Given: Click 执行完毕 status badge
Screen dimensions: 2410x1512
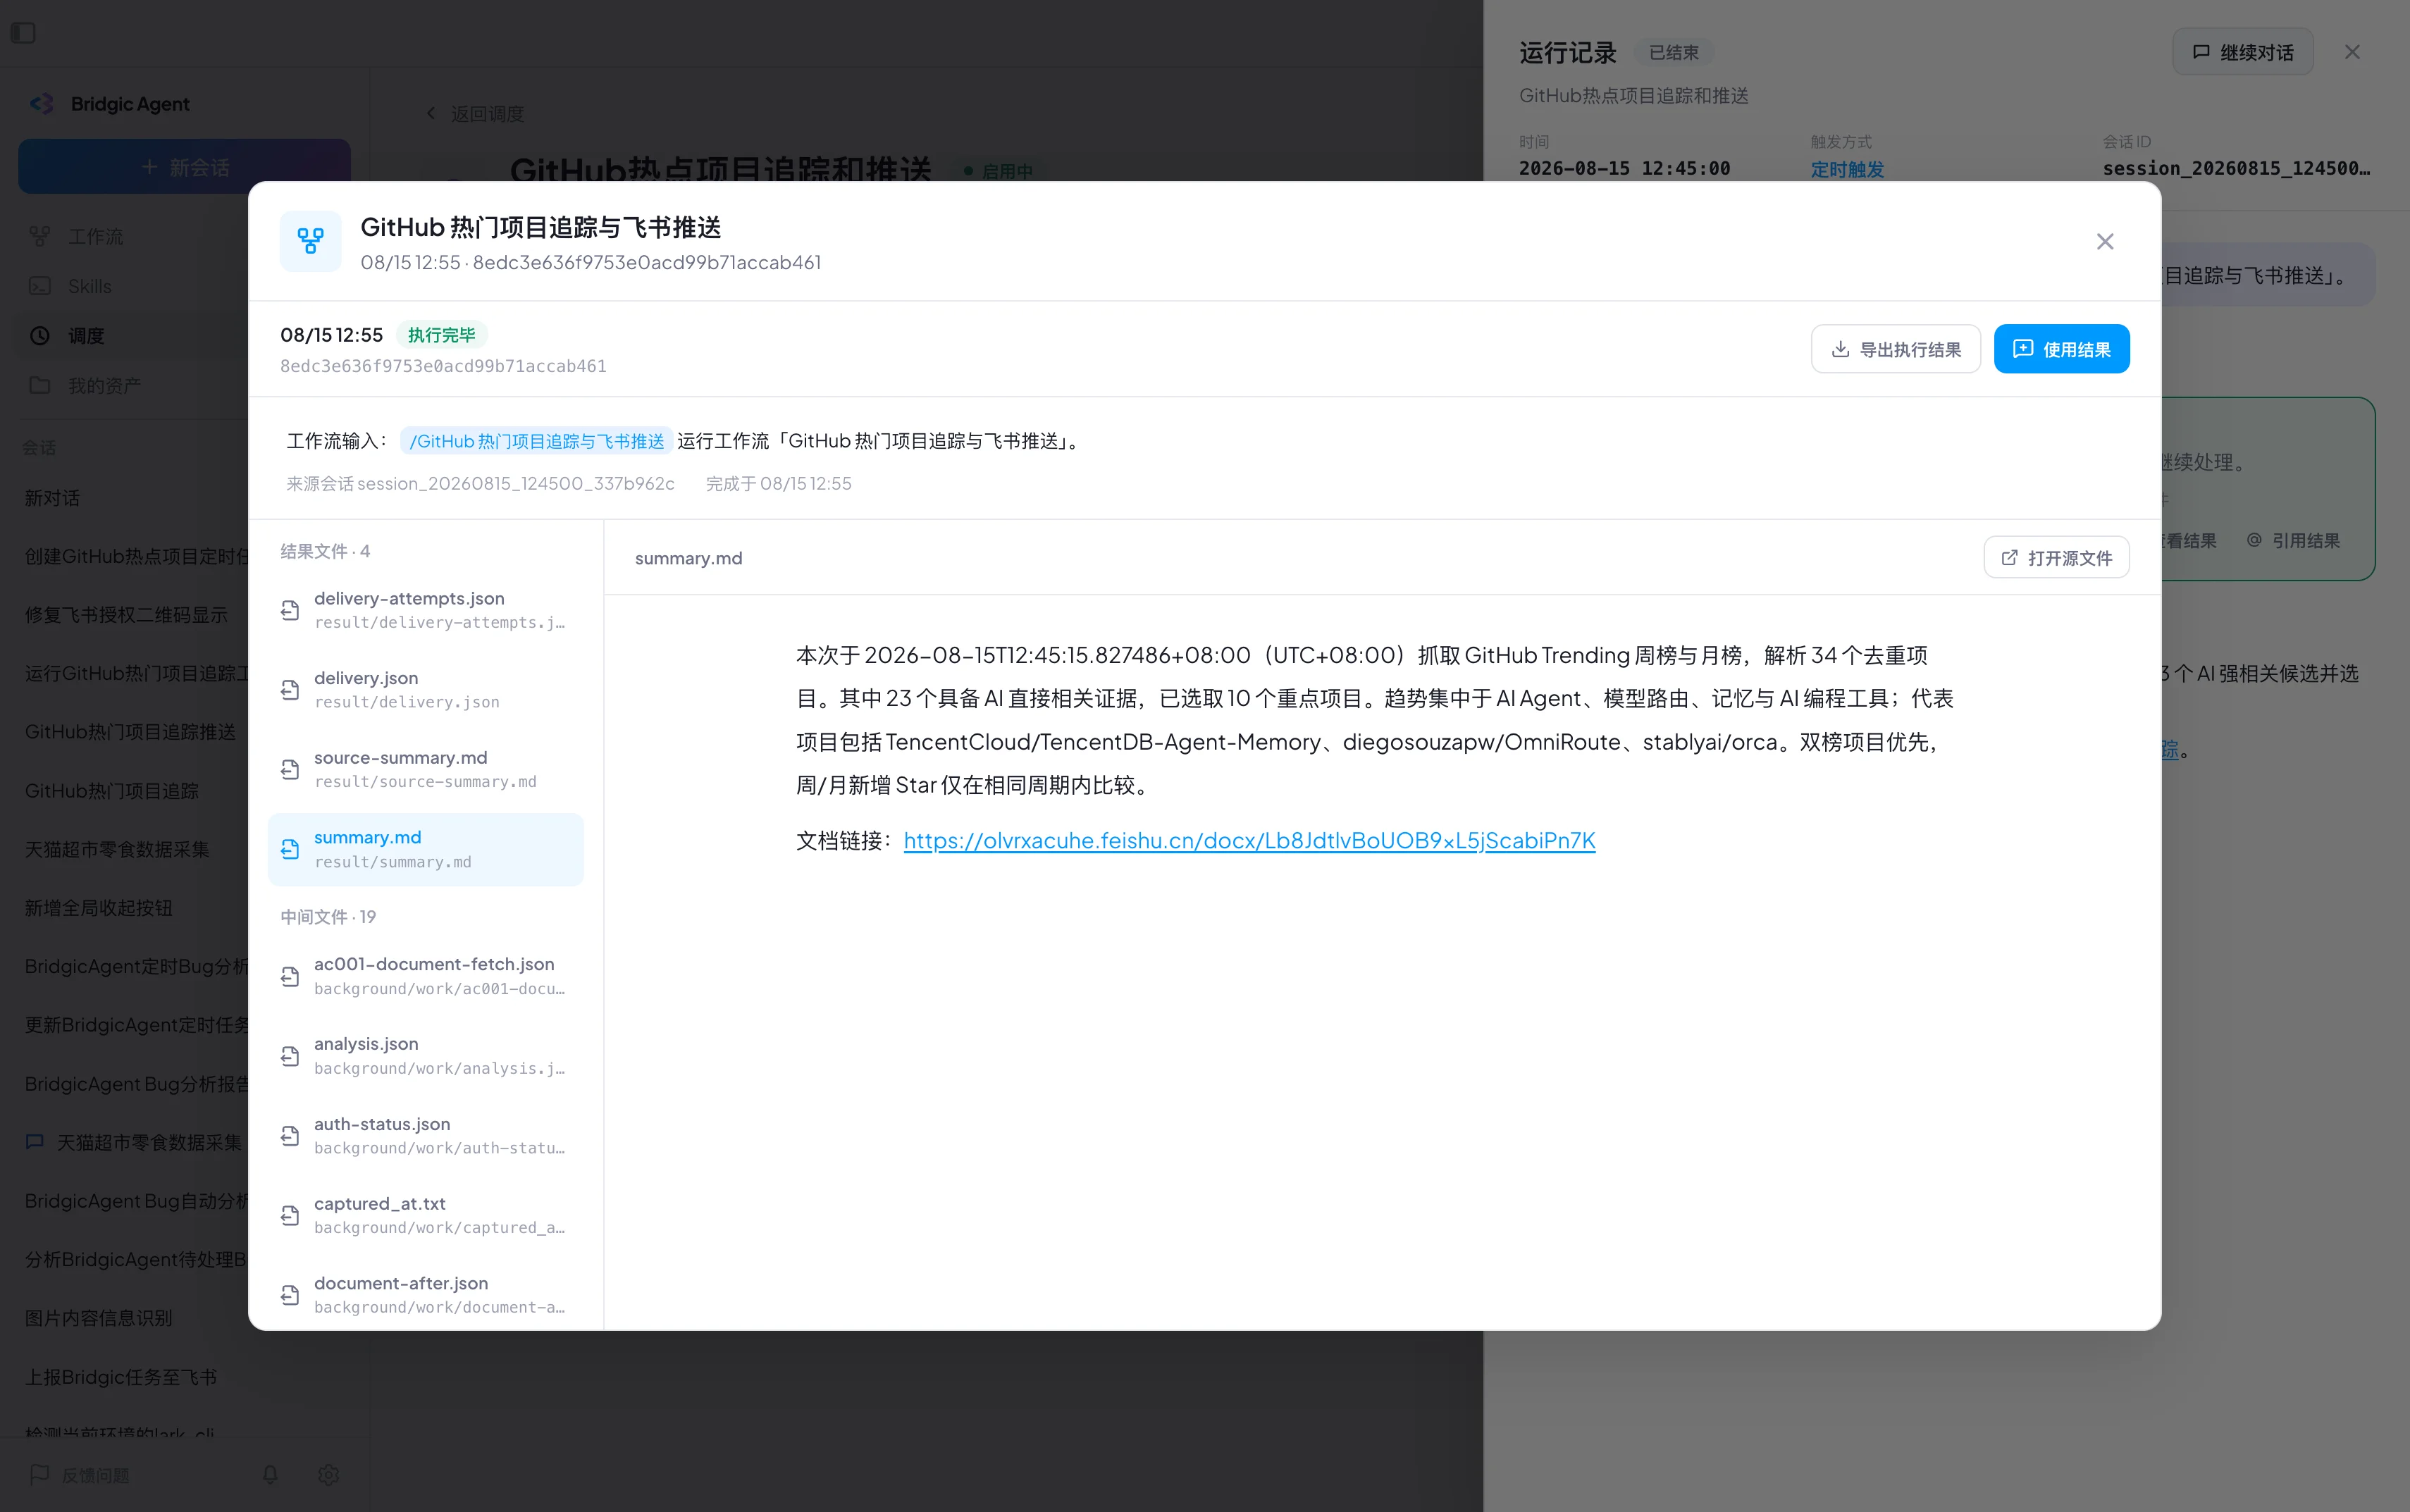Looking at the screenshot, I should tap(441, 335).
